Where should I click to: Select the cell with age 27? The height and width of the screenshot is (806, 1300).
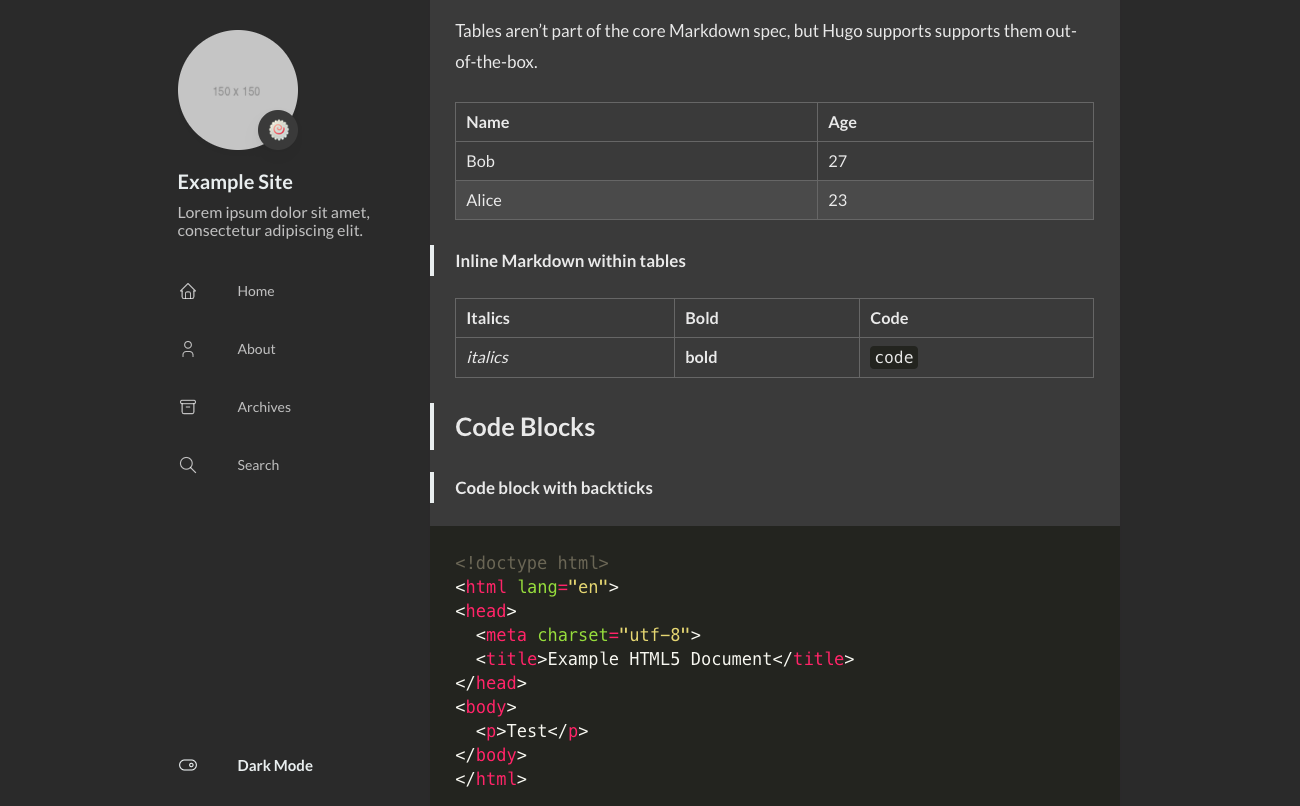955,161
